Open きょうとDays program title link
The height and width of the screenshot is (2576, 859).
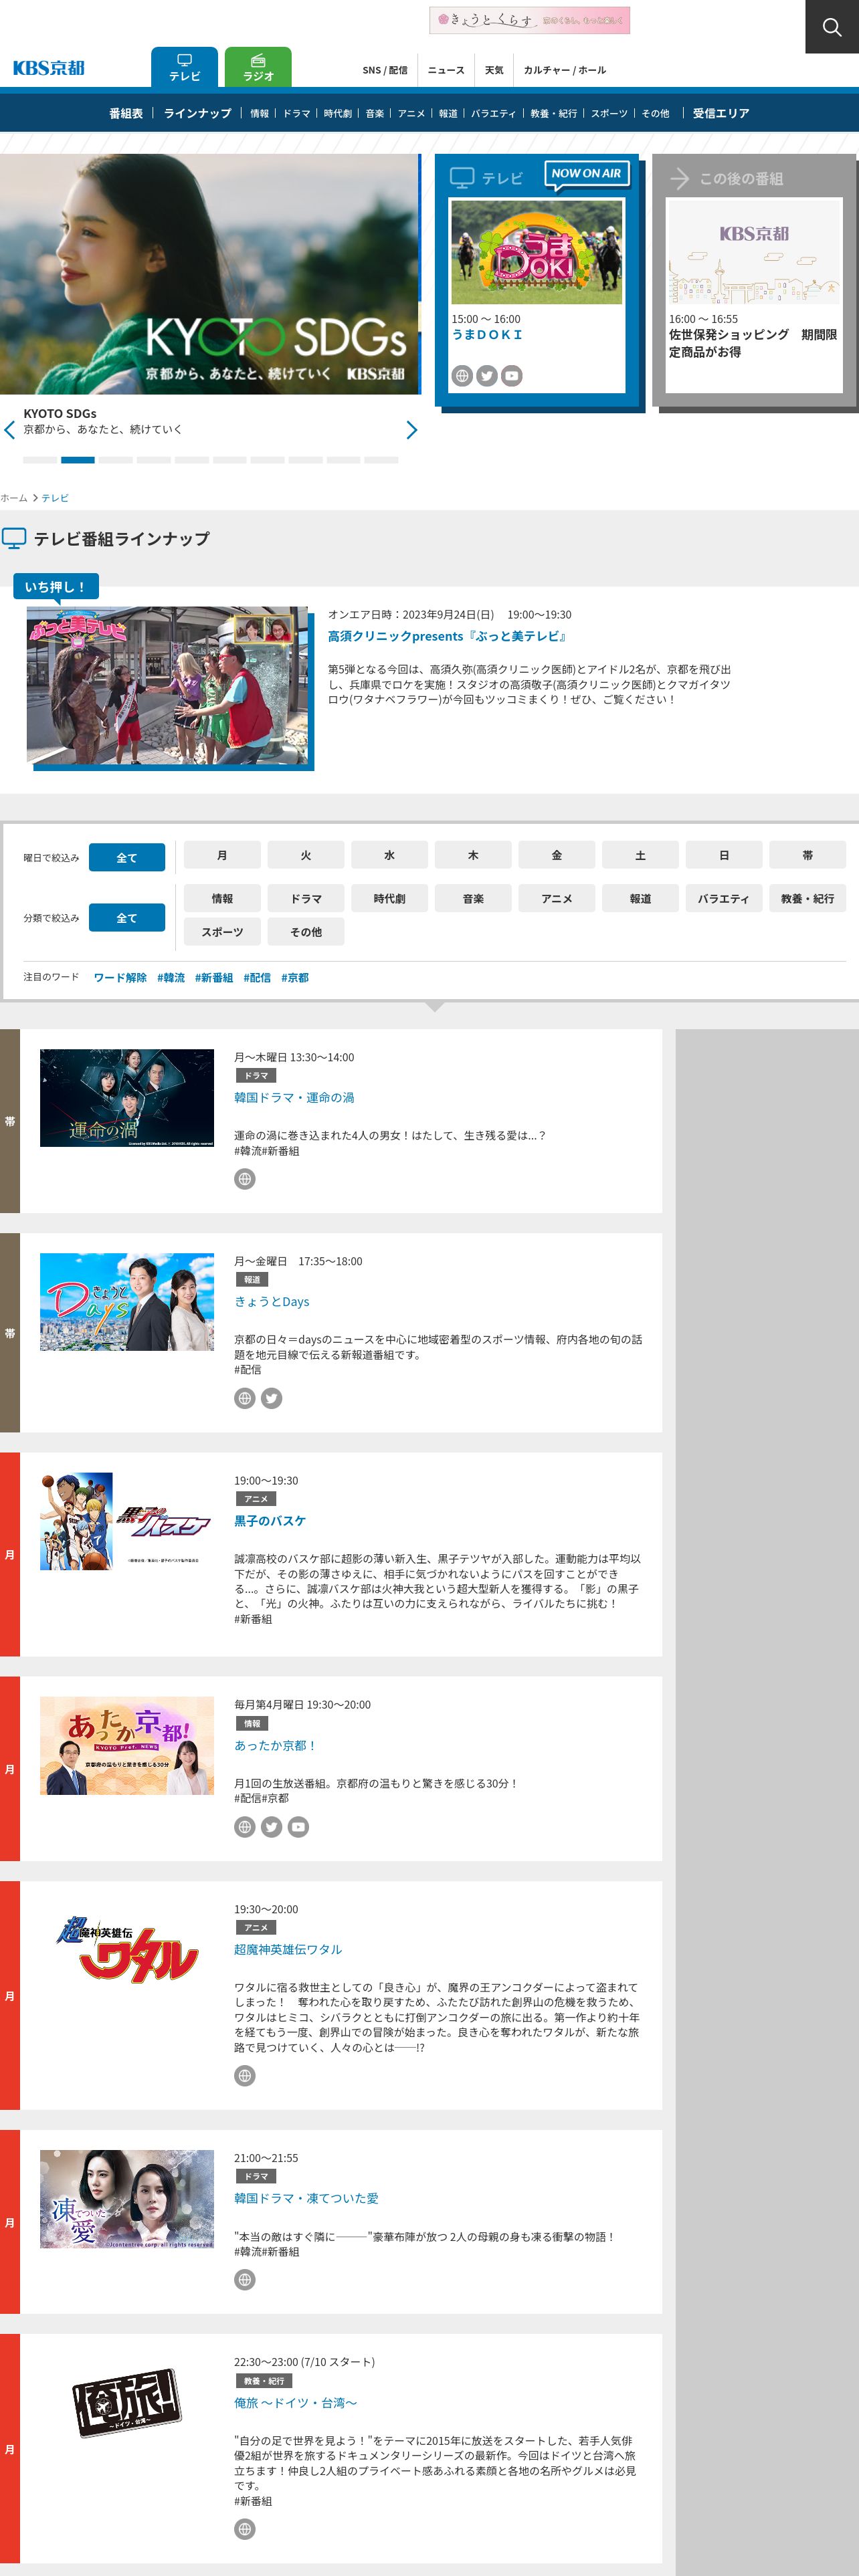(x=272, y=1301)
